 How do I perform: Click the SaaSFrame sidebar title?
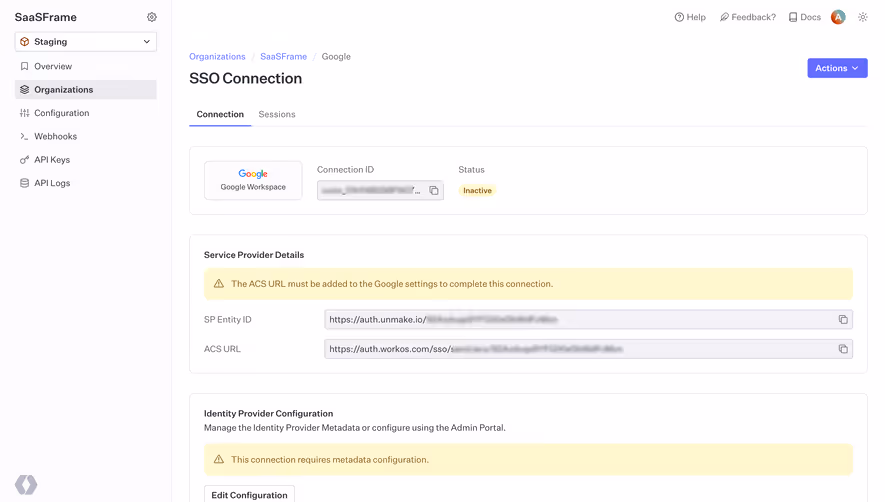[46, 17]
